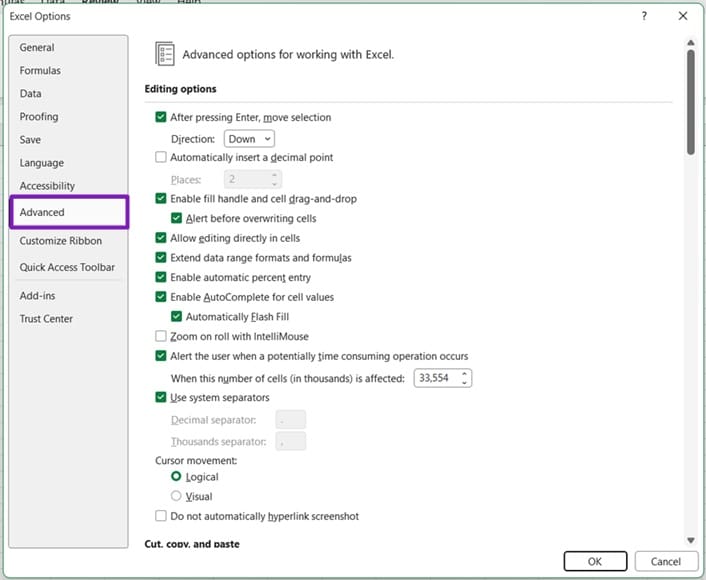Click the Advanced options header icon
The image size is (706, 580).
click(164, 54)
